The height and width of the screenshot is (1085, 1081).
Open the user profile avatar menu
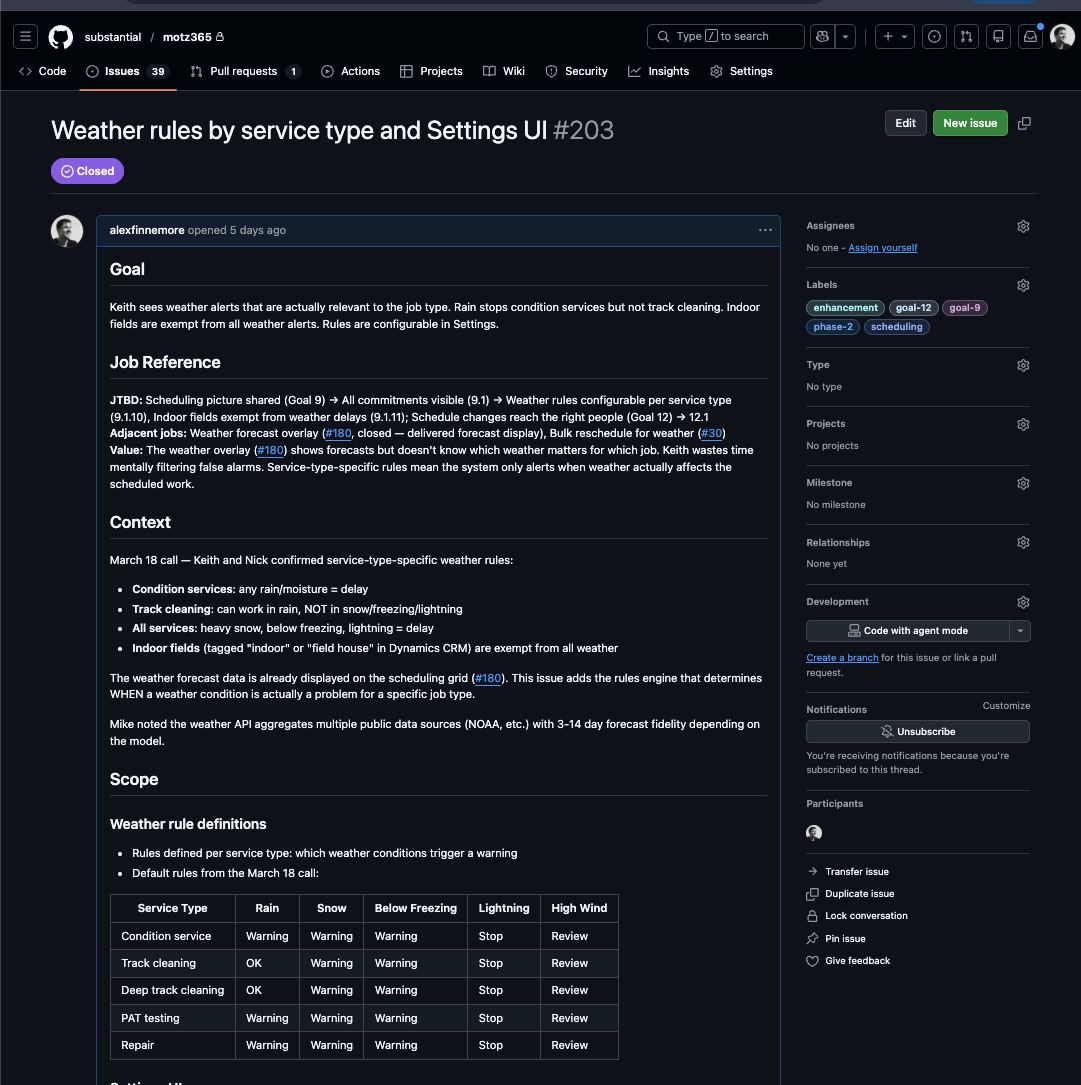pyautogui.click(x=1062, y=37)
